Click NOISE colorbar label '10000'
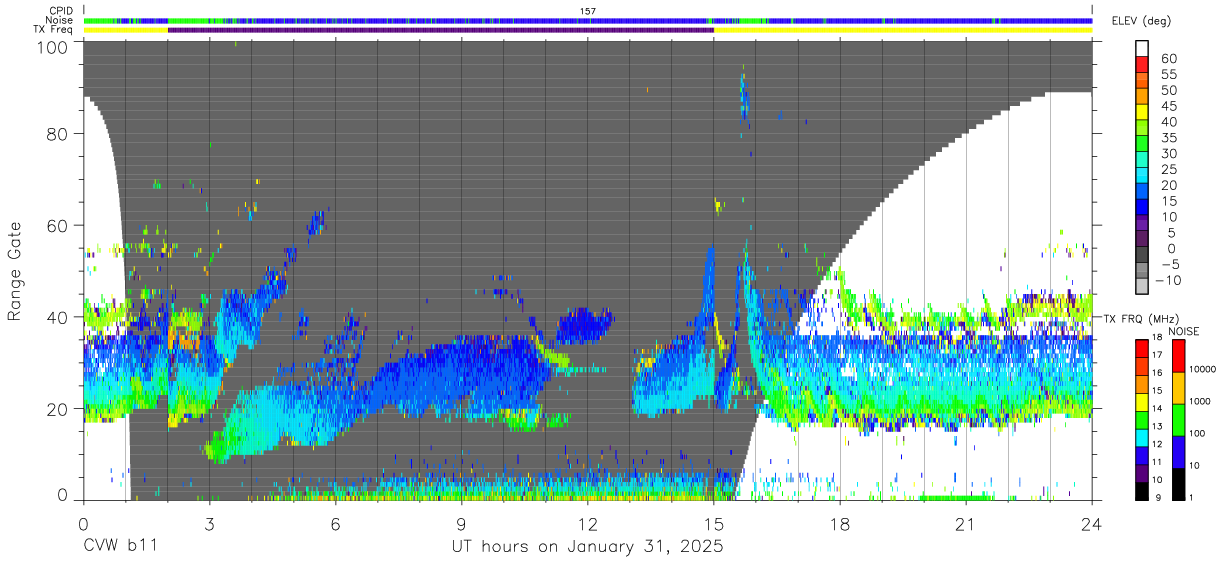Screen dimensions: 1228x567 pos(1203,370)
